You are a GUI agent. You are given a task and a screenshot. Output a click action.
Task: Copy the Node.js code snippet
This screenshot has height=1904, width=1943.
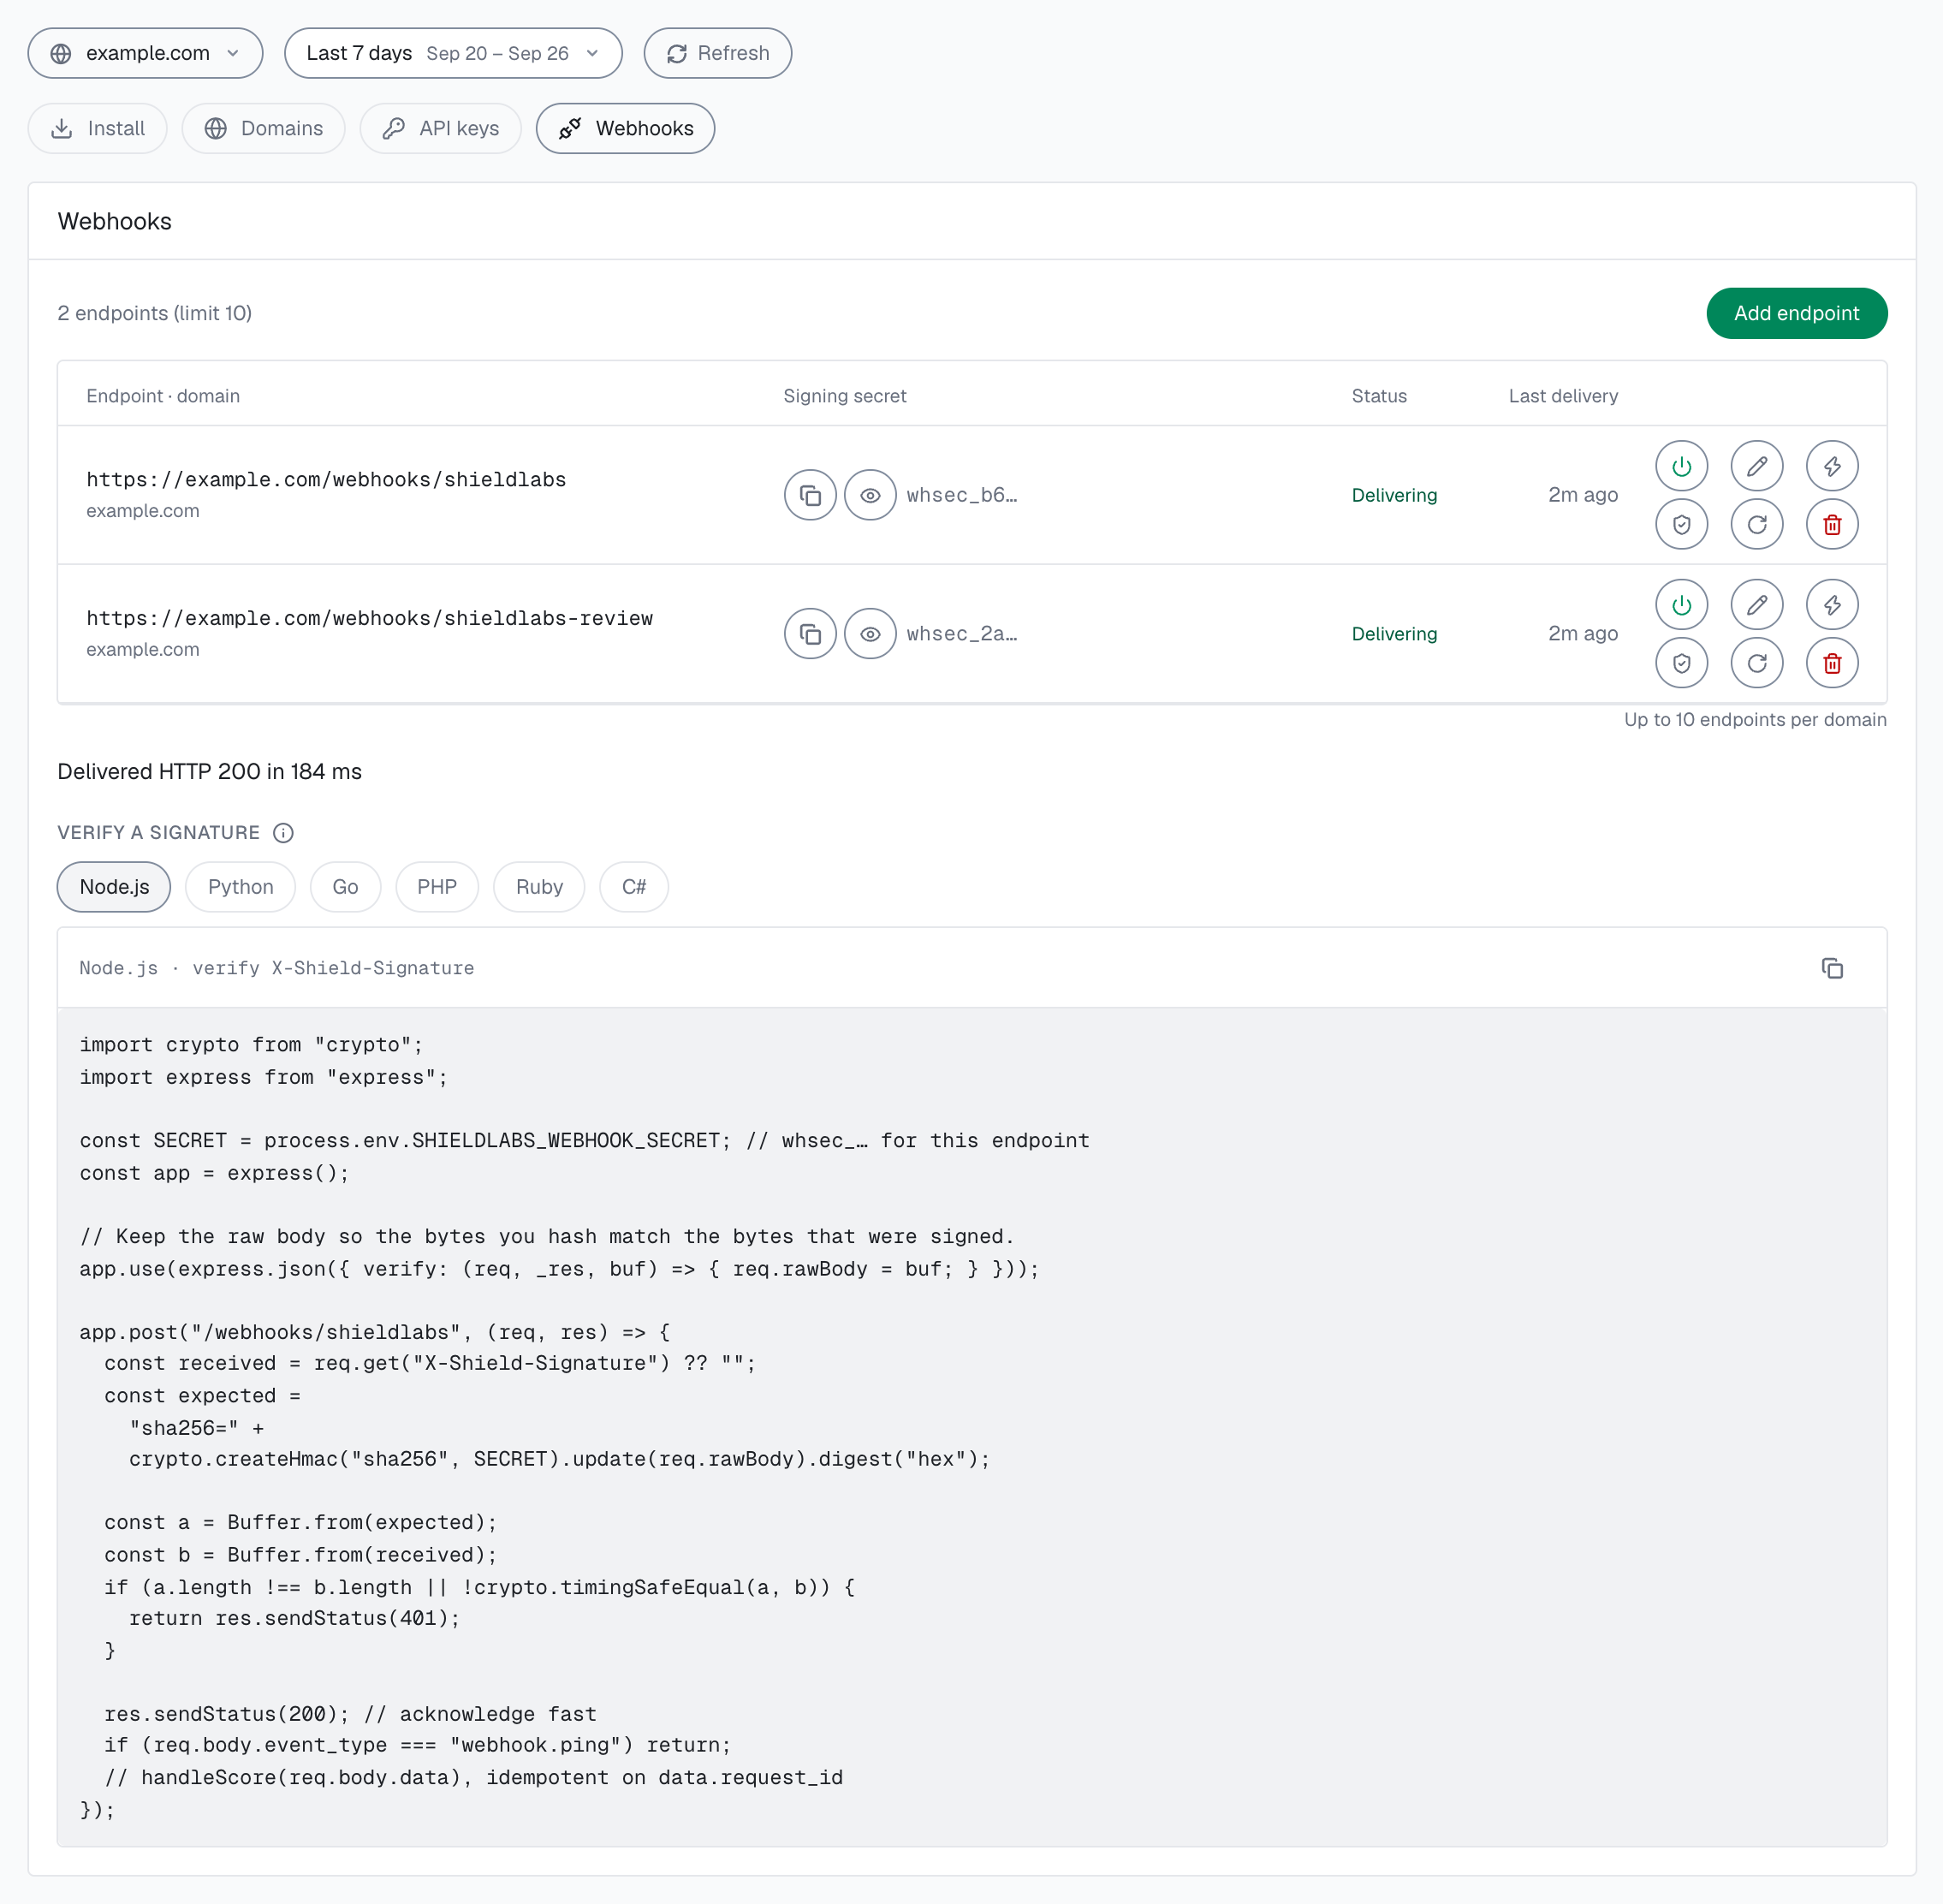coord(1832,968)
